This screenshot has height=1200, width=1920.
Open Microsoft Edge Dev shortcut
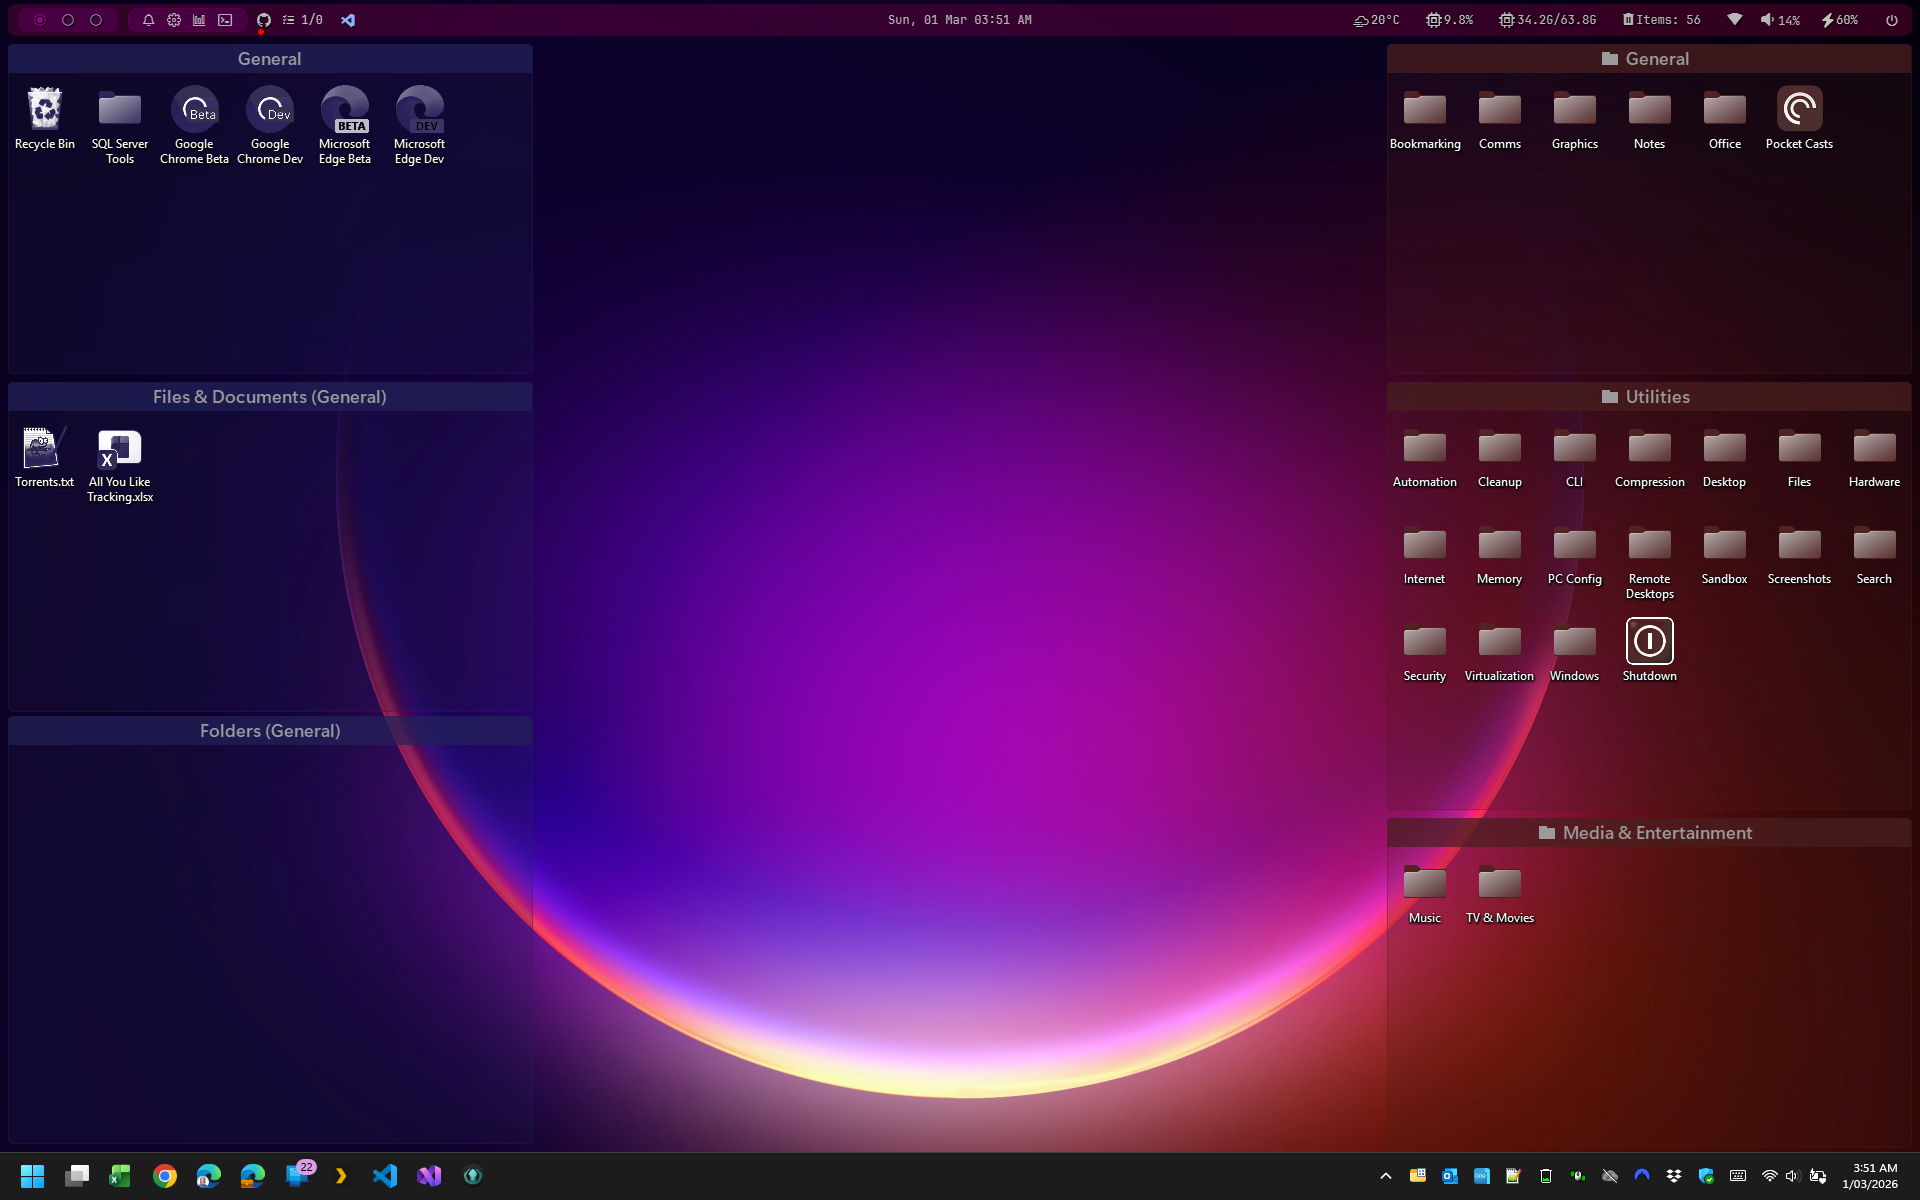tap(419, 110)
